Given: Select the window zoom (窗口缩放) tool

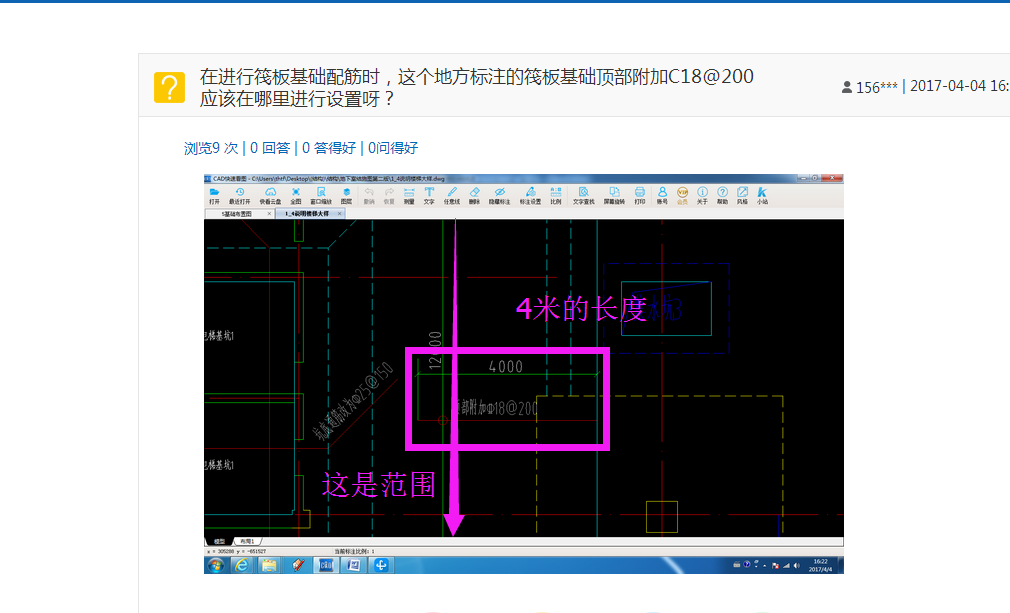Looking at the screenshot, I should tap(321, 196).
